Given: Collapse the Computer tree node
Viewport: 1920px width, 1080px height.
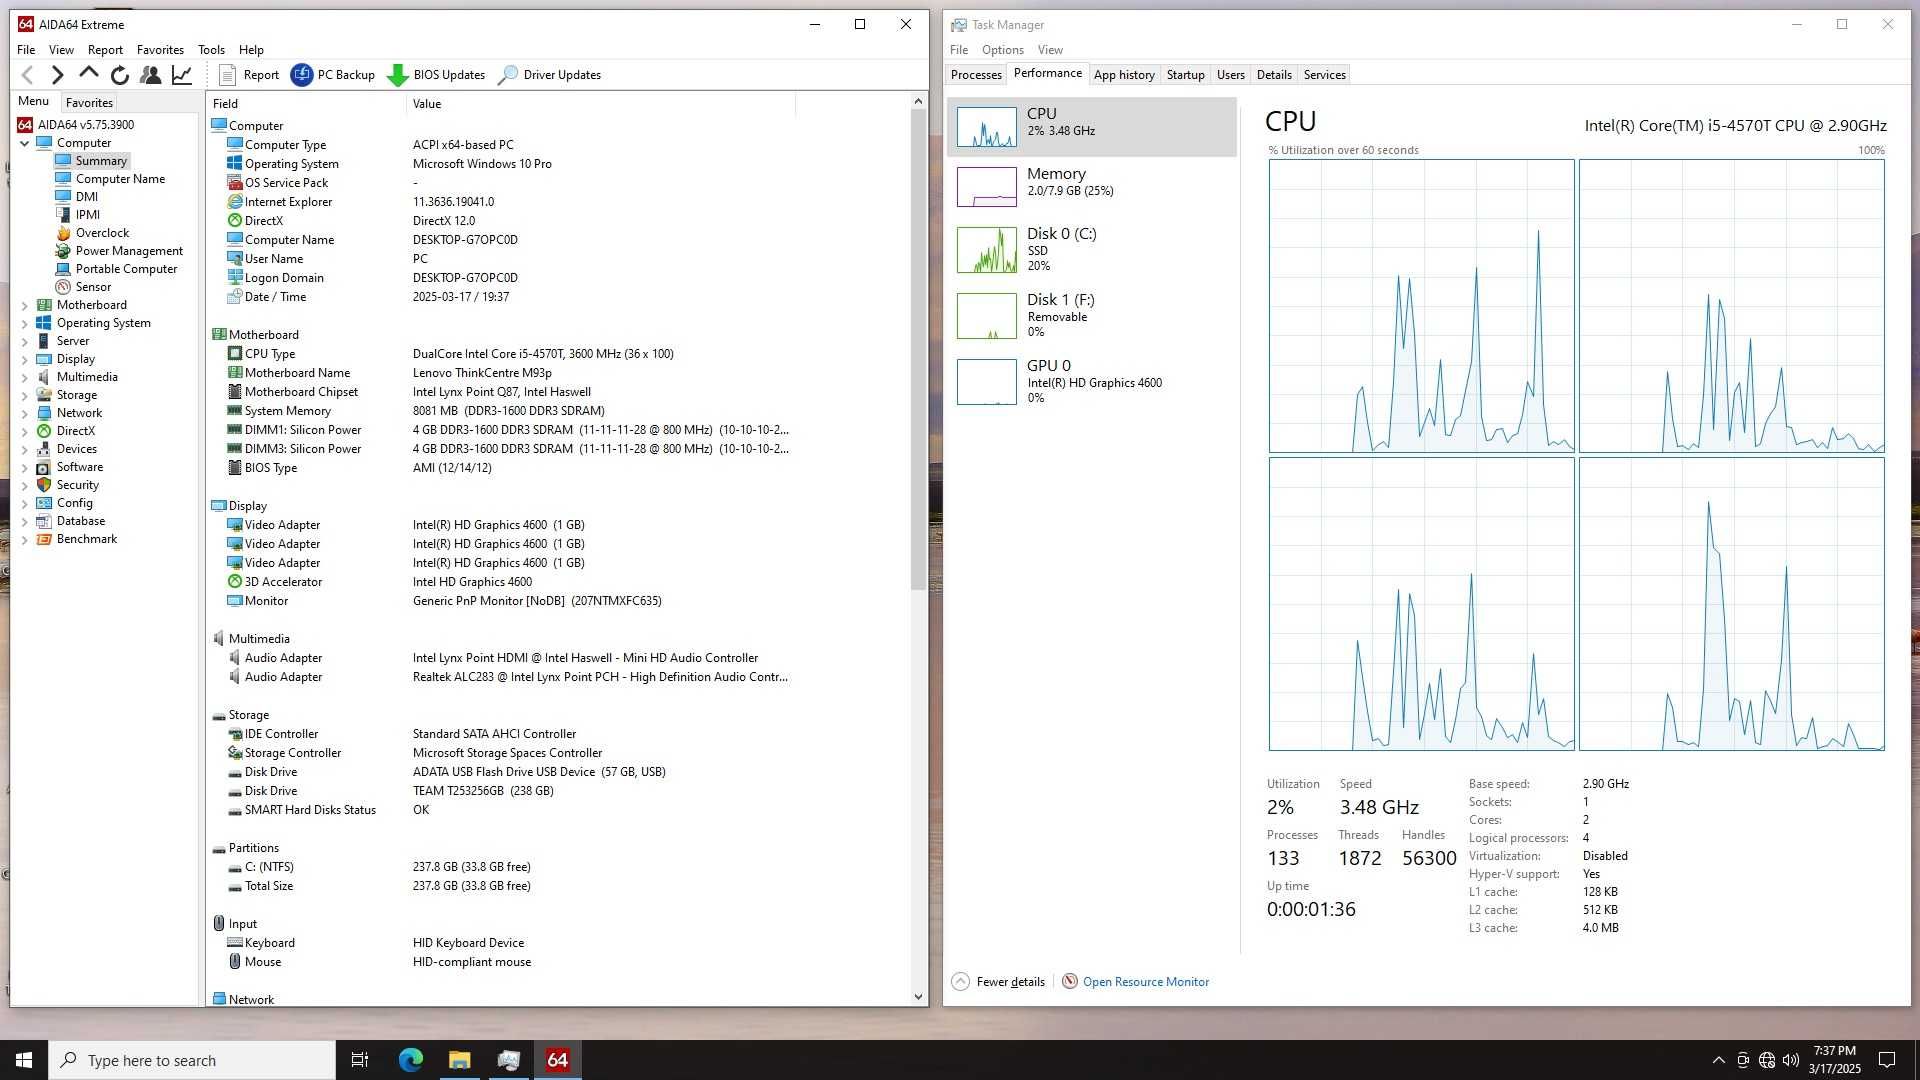Looking at the screenshot, I should [25, 143].
